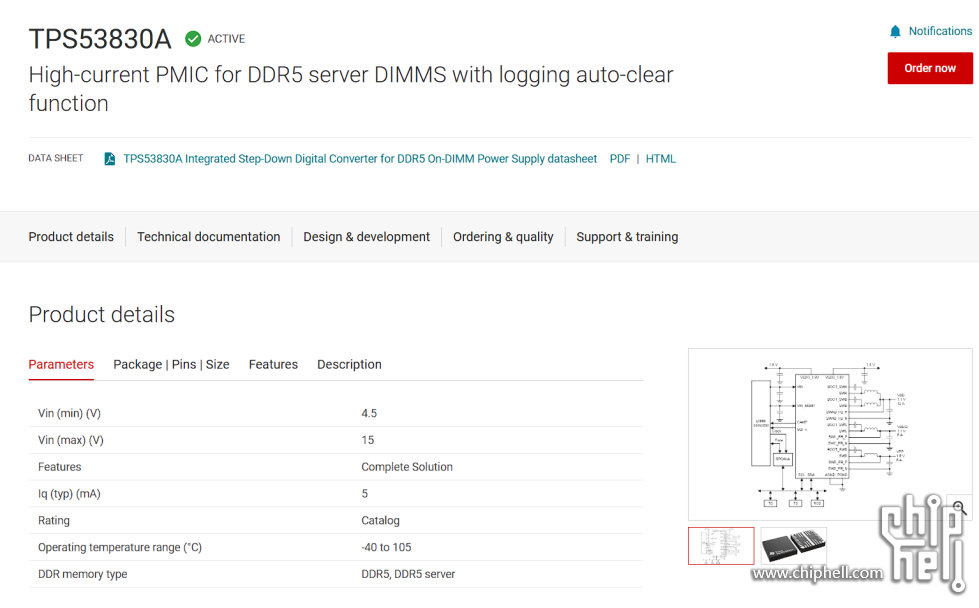Image resolution: width=979 pixels, height=608 pixels.
Task: Click the Notifications bell icon
Action: pos(895,31)
